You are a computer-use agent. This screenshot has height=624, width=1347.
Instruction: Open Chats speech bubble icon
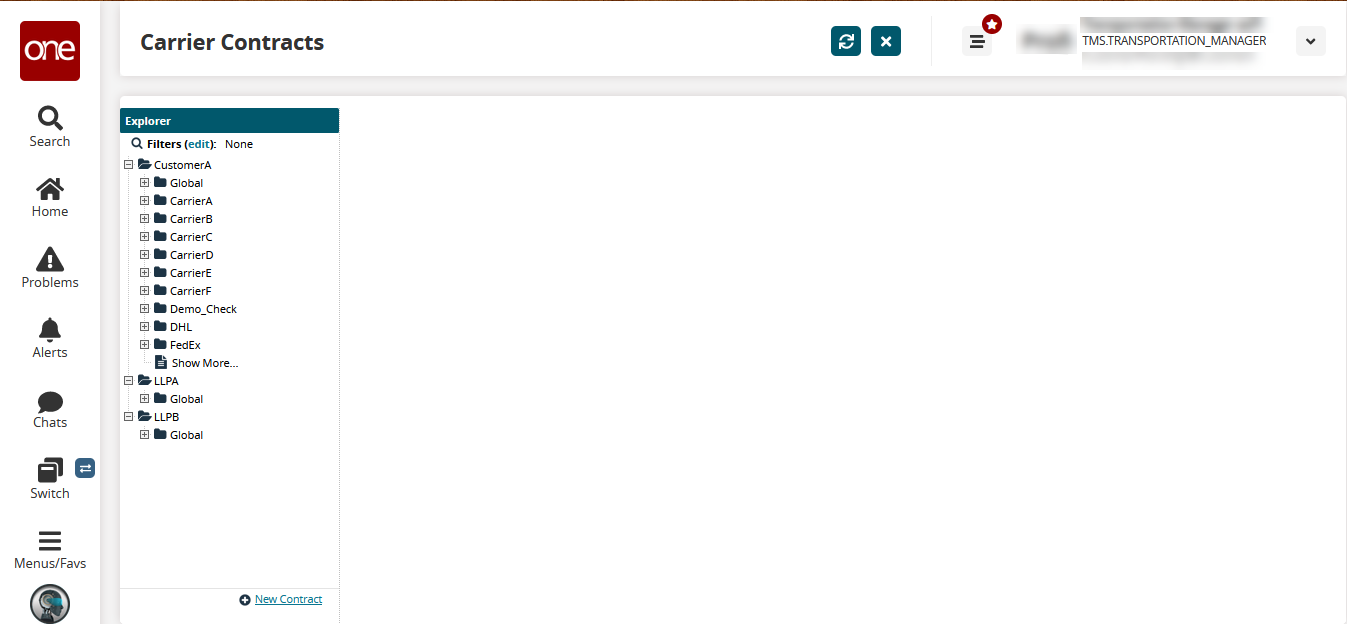pyautogui.click(x=50, y=402)
